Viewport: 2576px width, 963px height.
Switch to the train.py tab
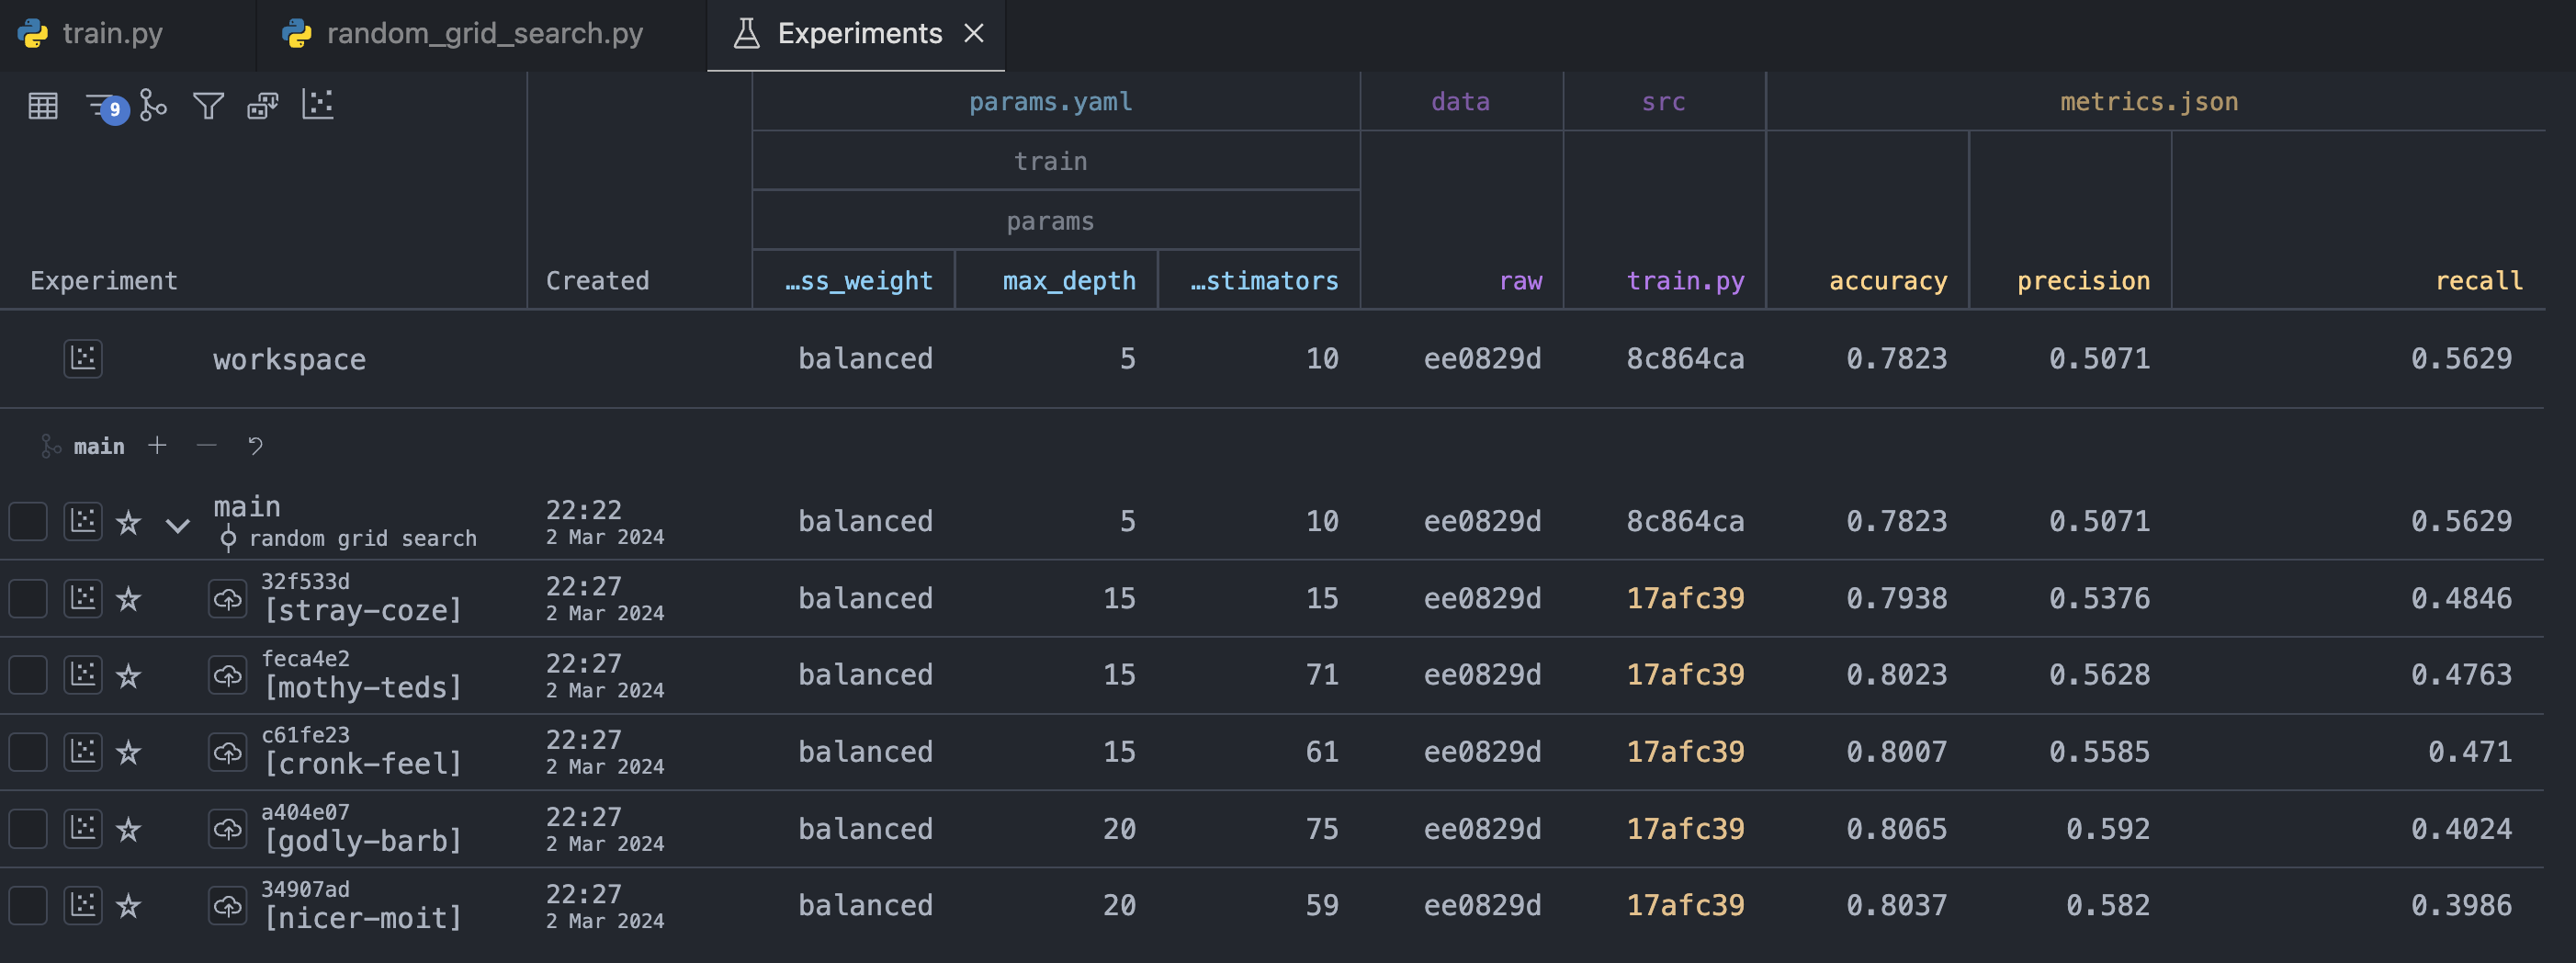click(112, 34)
